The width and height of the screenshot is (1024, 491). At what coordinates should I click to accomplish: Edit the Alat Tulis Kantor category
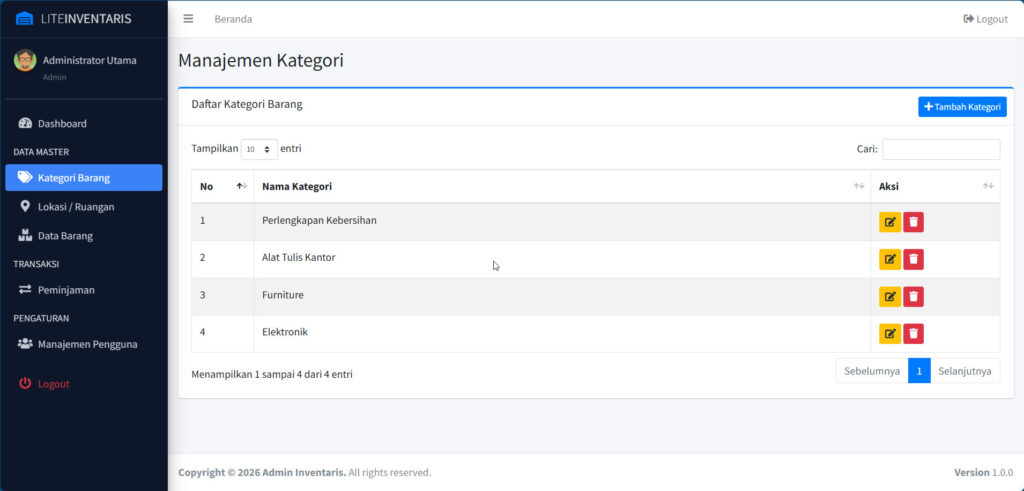tap(889, 259)
